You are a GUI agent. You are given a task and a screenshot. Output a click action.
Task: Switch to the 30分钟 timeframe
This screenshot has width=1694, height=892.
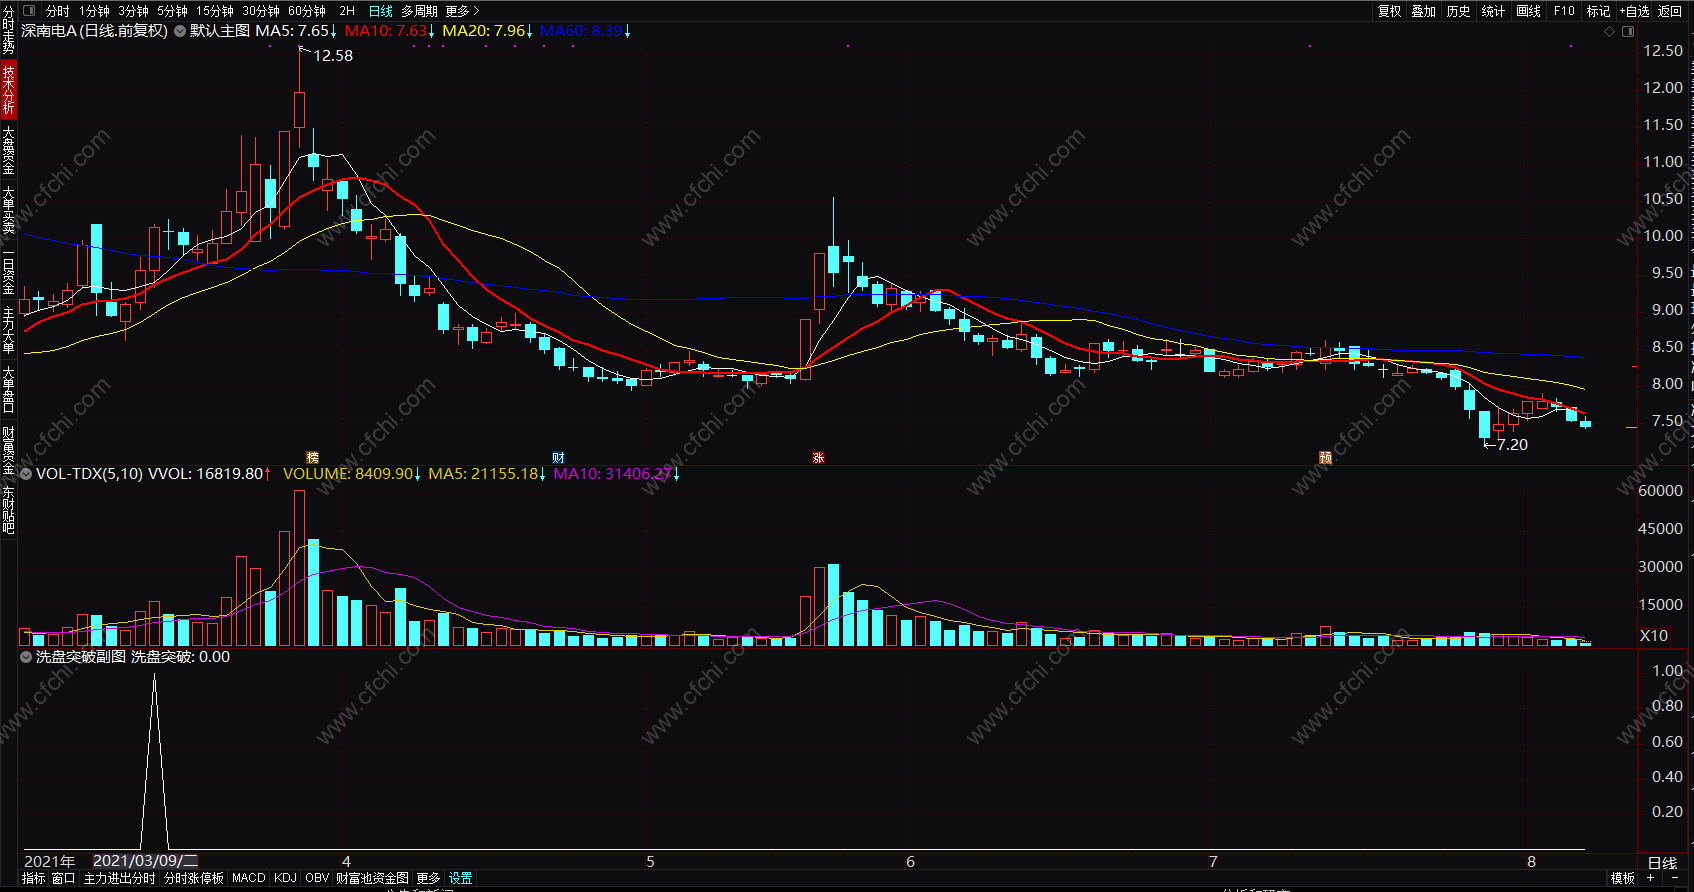coord(261,11)
